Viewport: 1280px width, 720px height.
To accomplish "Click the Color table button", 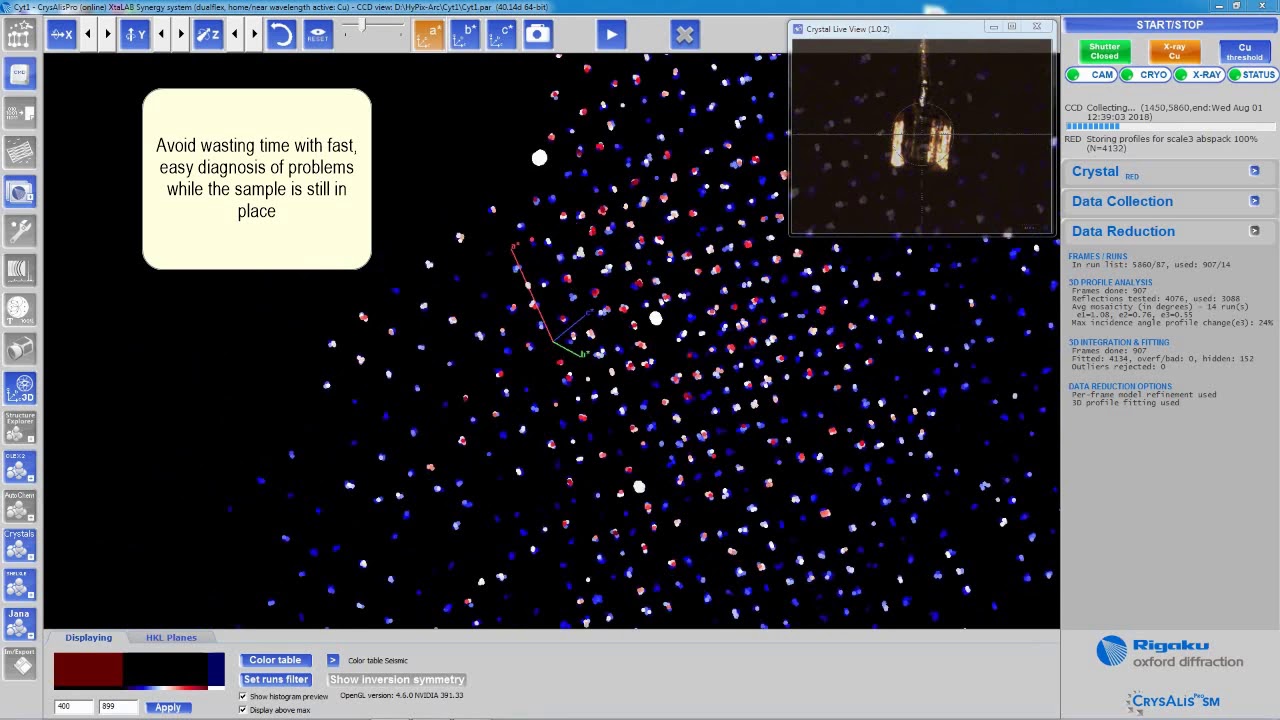I will point(275,660).
